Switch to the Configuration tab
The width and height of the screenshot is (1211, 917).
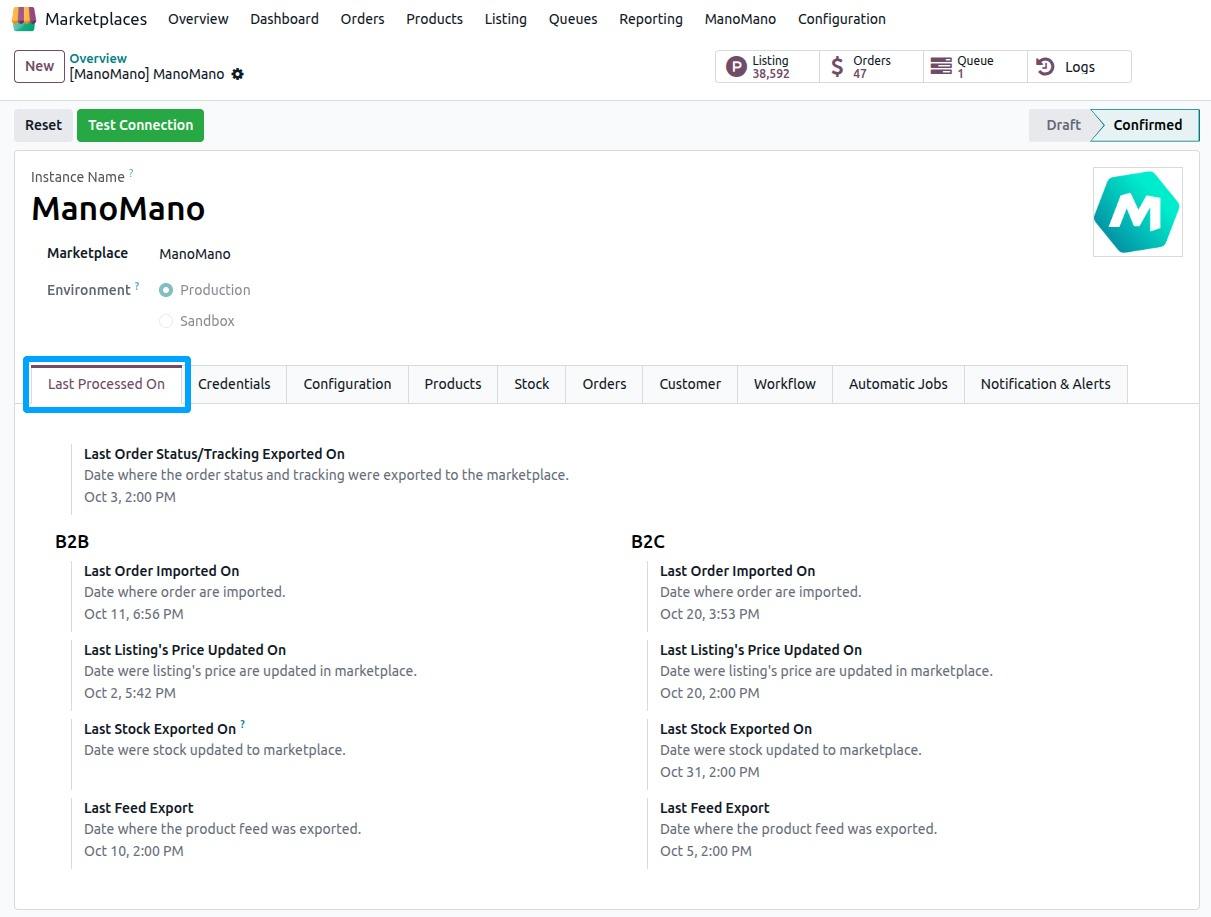(347, 384)
